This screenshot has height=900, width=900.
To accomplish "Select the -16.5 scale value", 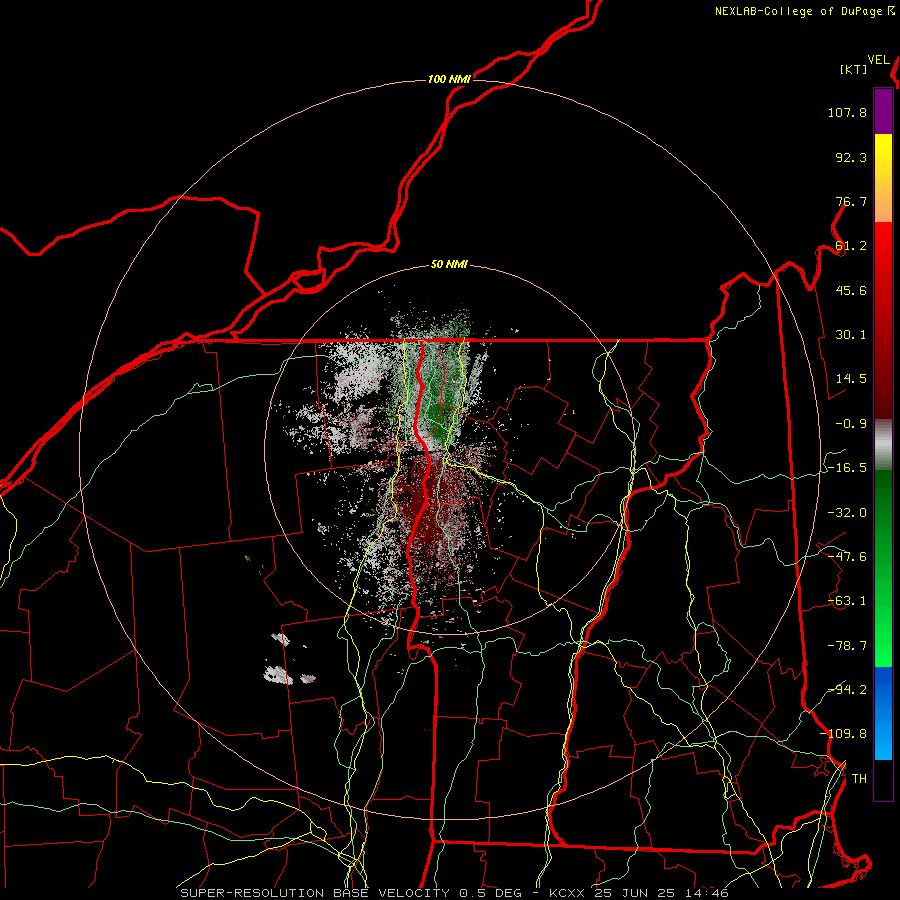I will coord(847,468).
